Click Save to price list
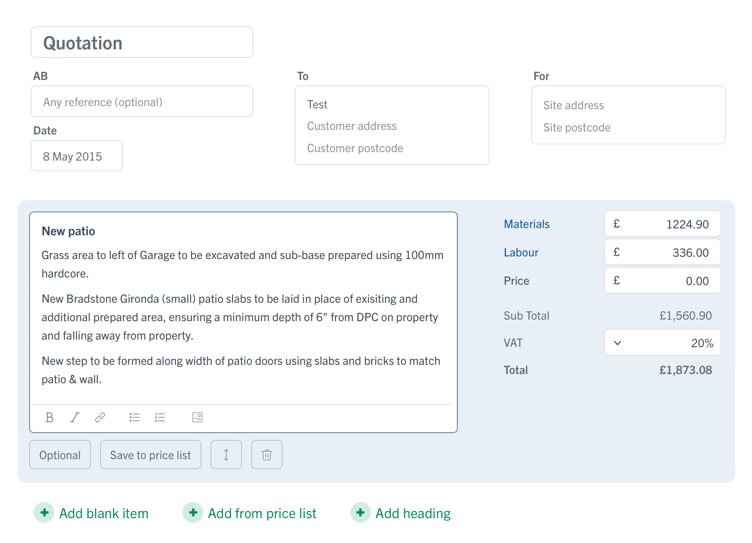Image resolution: width=752 pixels, height=543 pixels. coord(150,455)
